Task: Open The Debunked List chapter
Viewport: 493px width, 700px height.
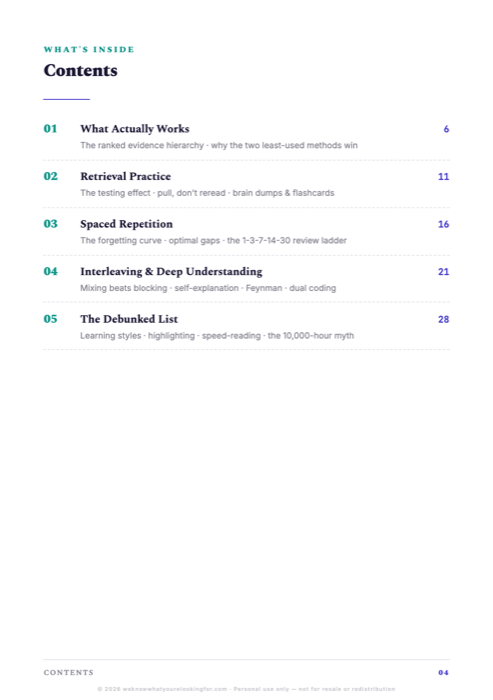Action: (x=129, y=319)
